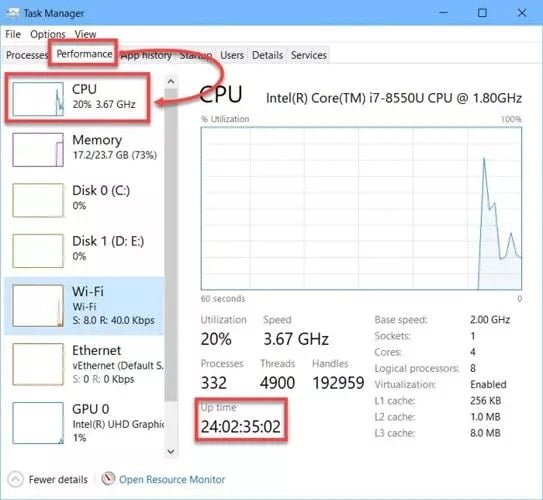The height and width of the screenshot is (500, 543).
Task: Select the Memory 17.2/23.7 GB entry
Action: coord(84,150)
